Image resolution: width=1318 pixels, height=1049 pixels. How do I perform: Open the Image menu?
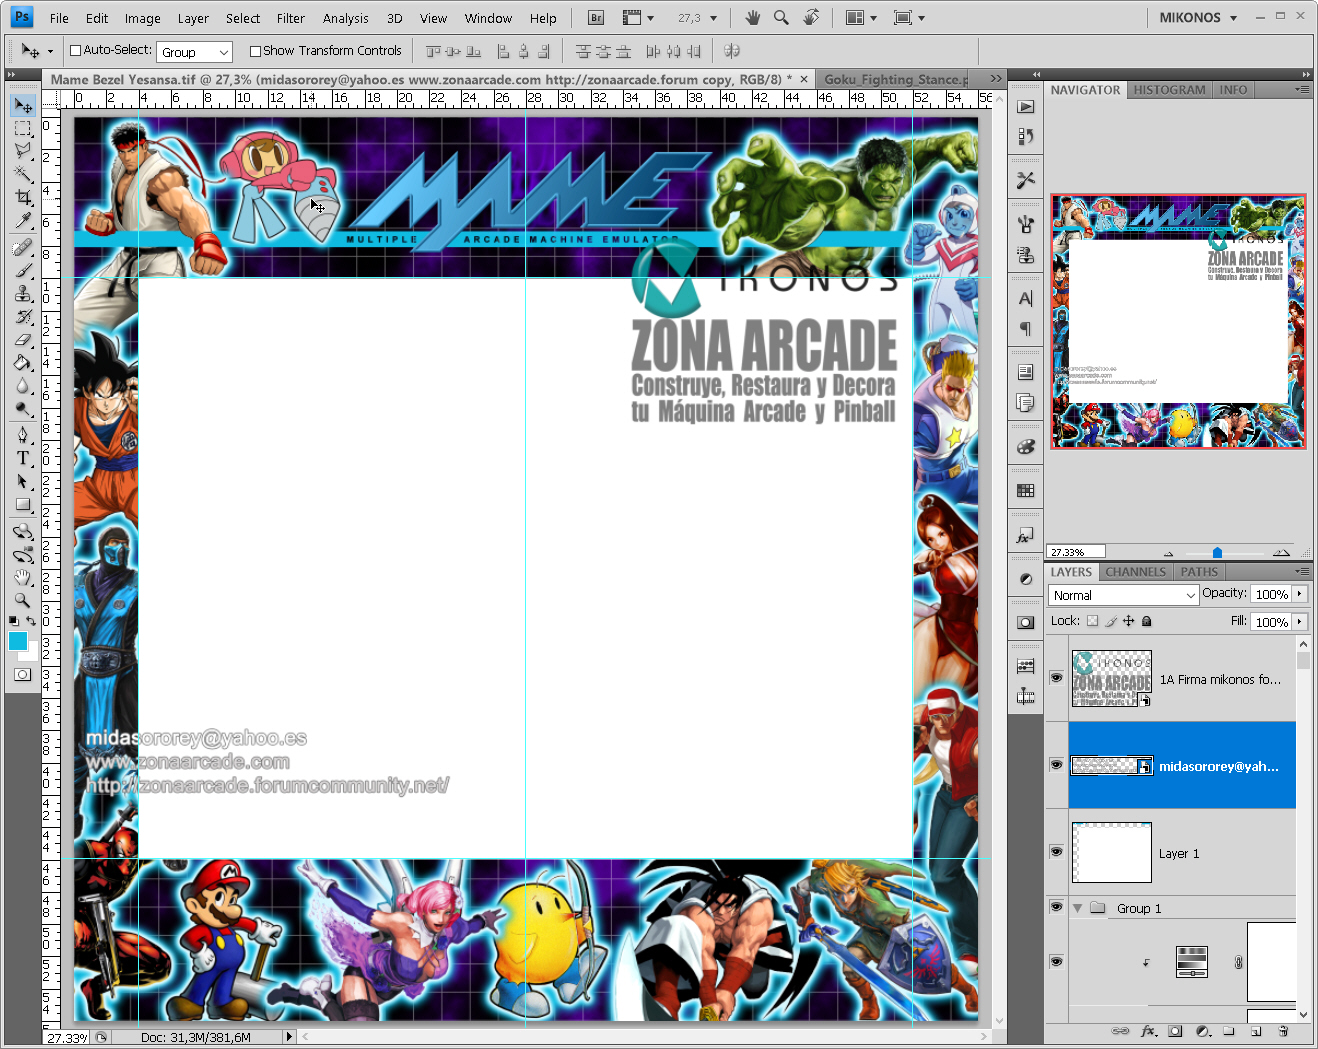142,18
